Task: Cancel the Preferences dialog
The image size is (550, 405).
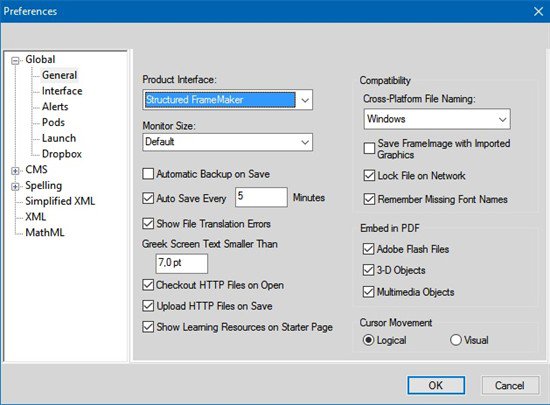Action: (x=510, y=385)
